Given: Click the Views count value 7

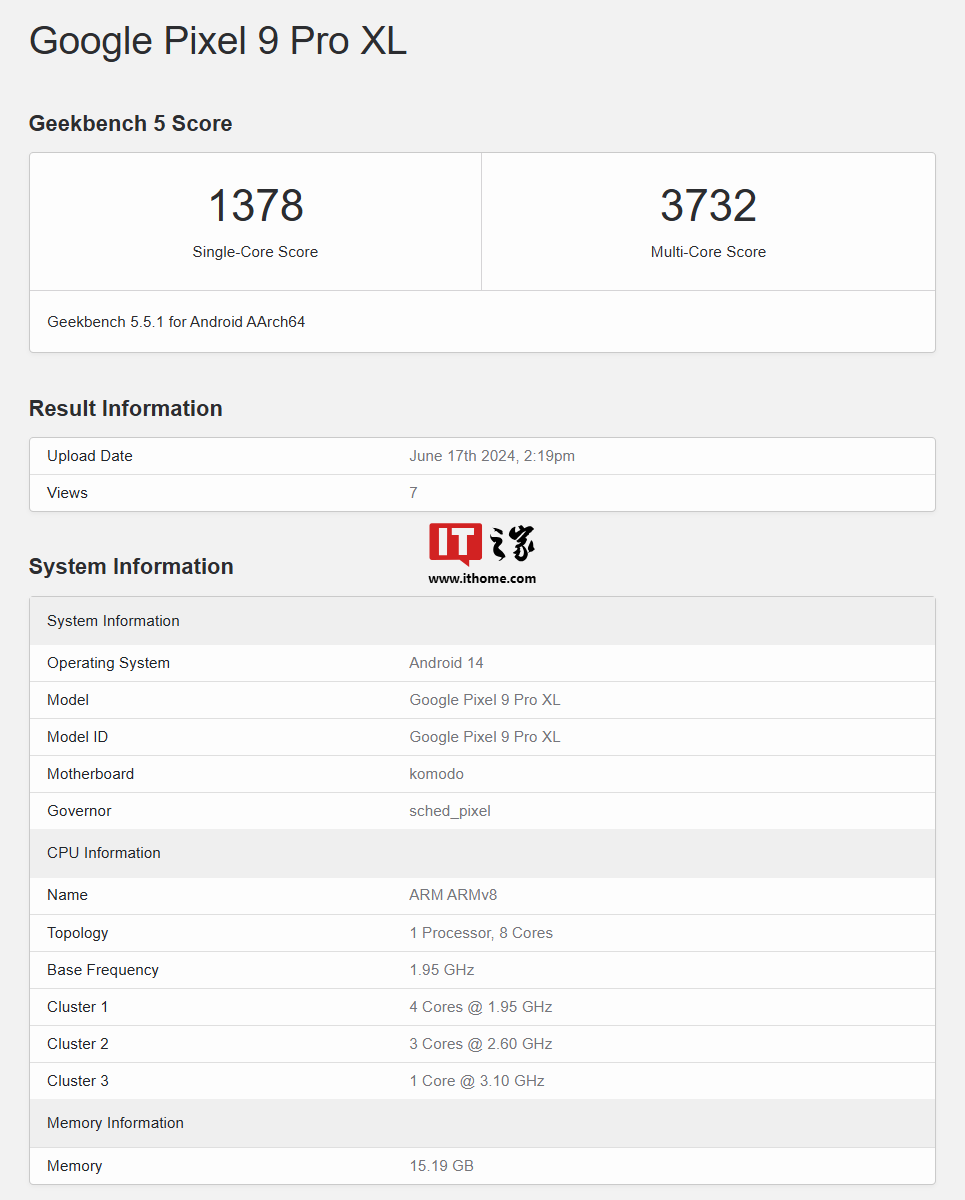Looking at the screenshot, I should coord(413,493).
